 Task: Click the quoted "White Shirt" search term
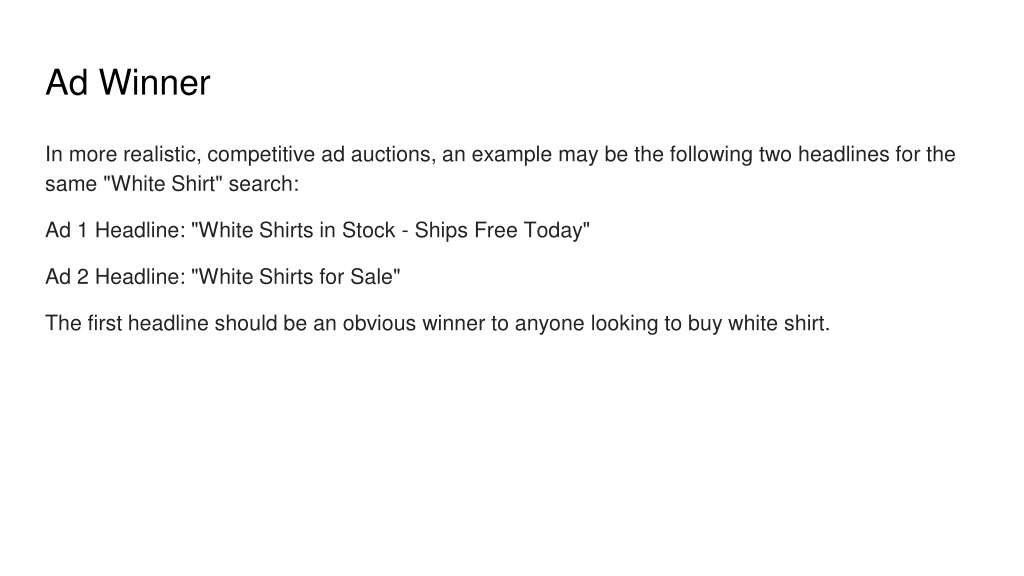pos(163,184)
